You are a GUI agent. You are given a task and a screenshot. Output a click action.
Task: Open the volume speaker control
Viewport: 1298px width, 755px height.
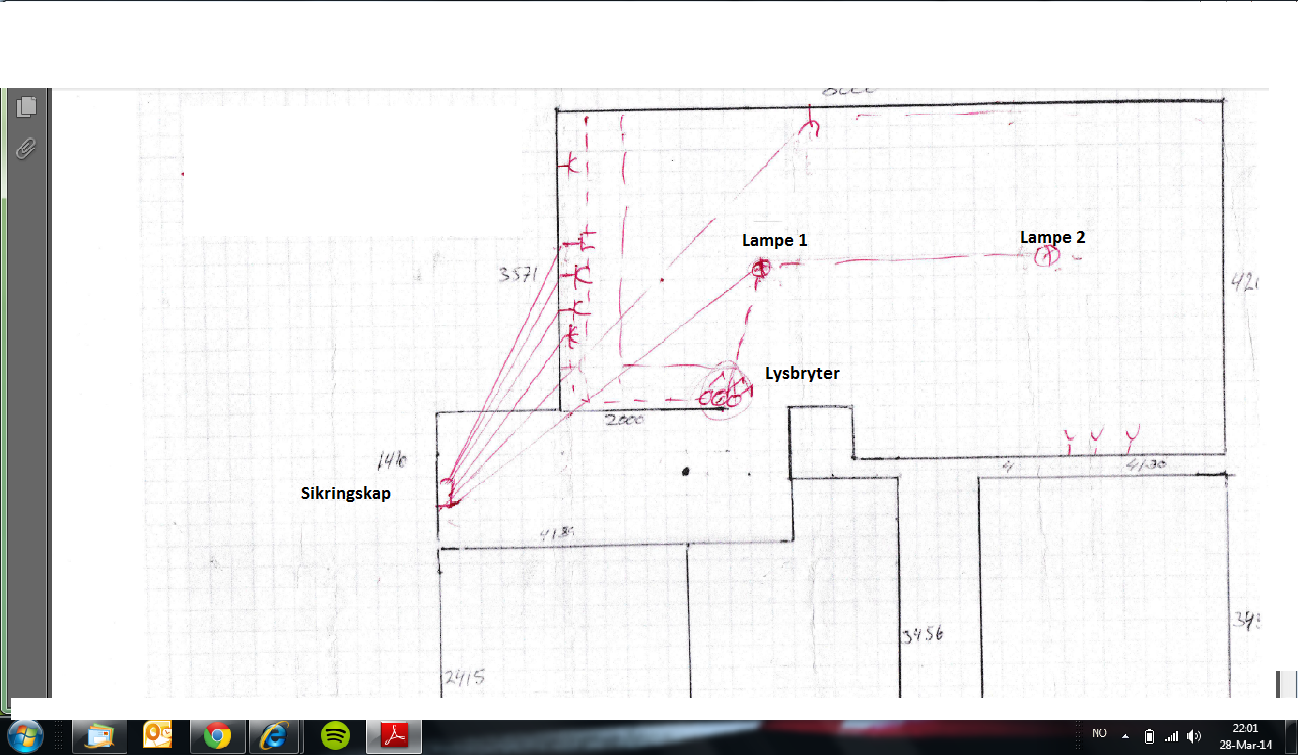[x=1193, y=736]
